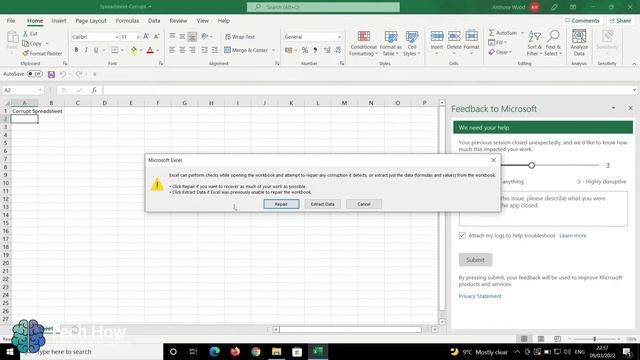Open the Format cells menu
The image size is (640, 360).
pos(471,43)
